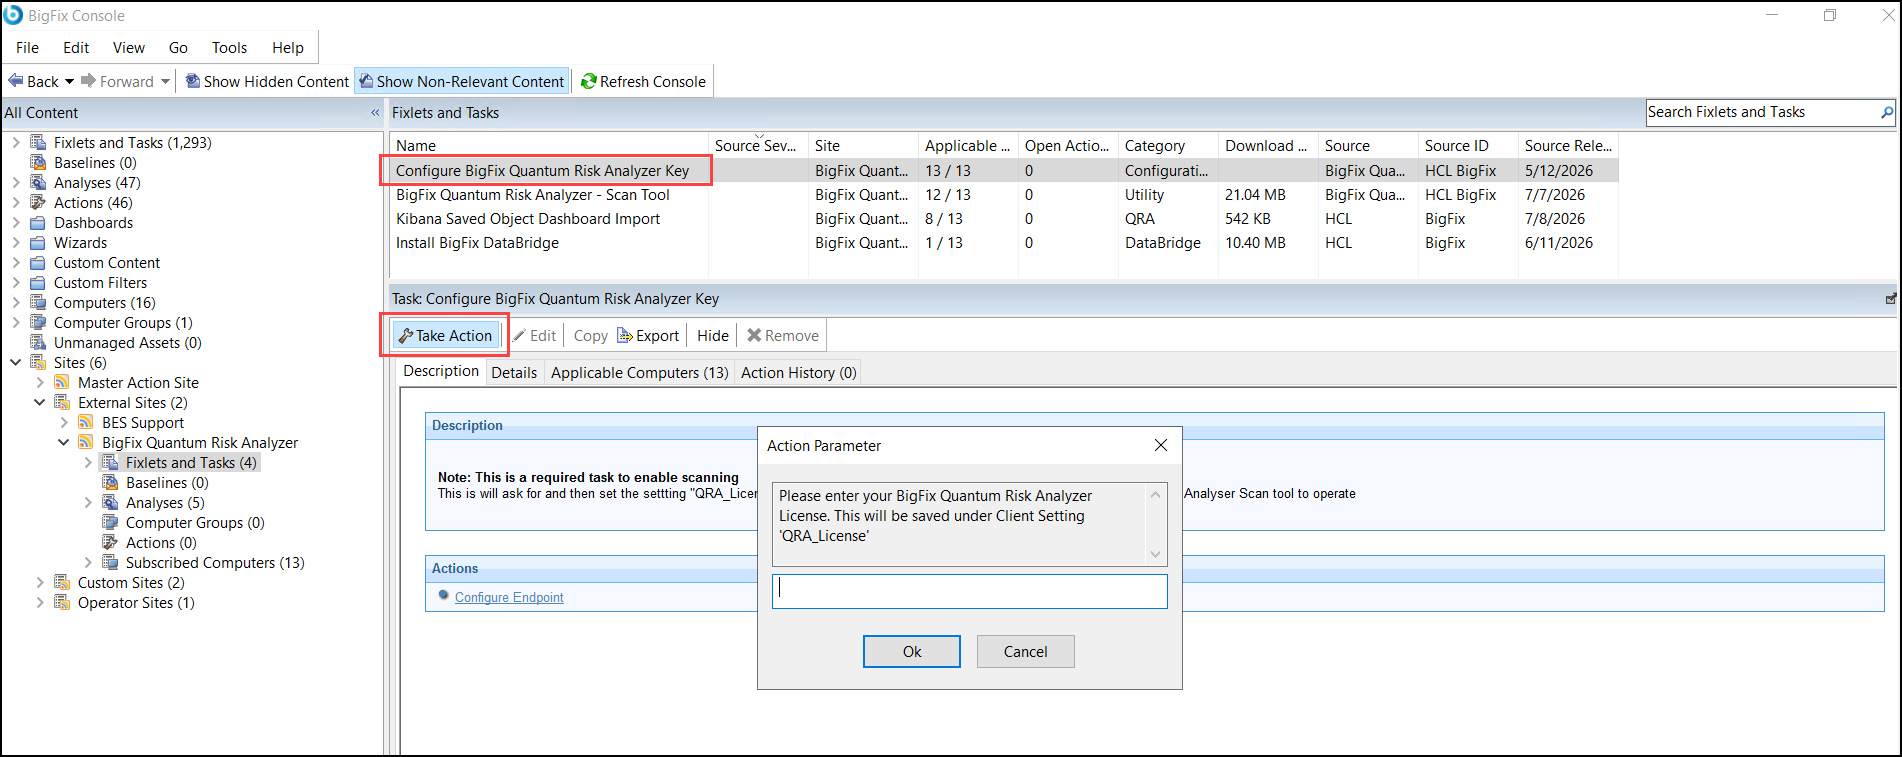
Task: Click Cancel in Action Parameter dialog
Action: point(1026,651)
